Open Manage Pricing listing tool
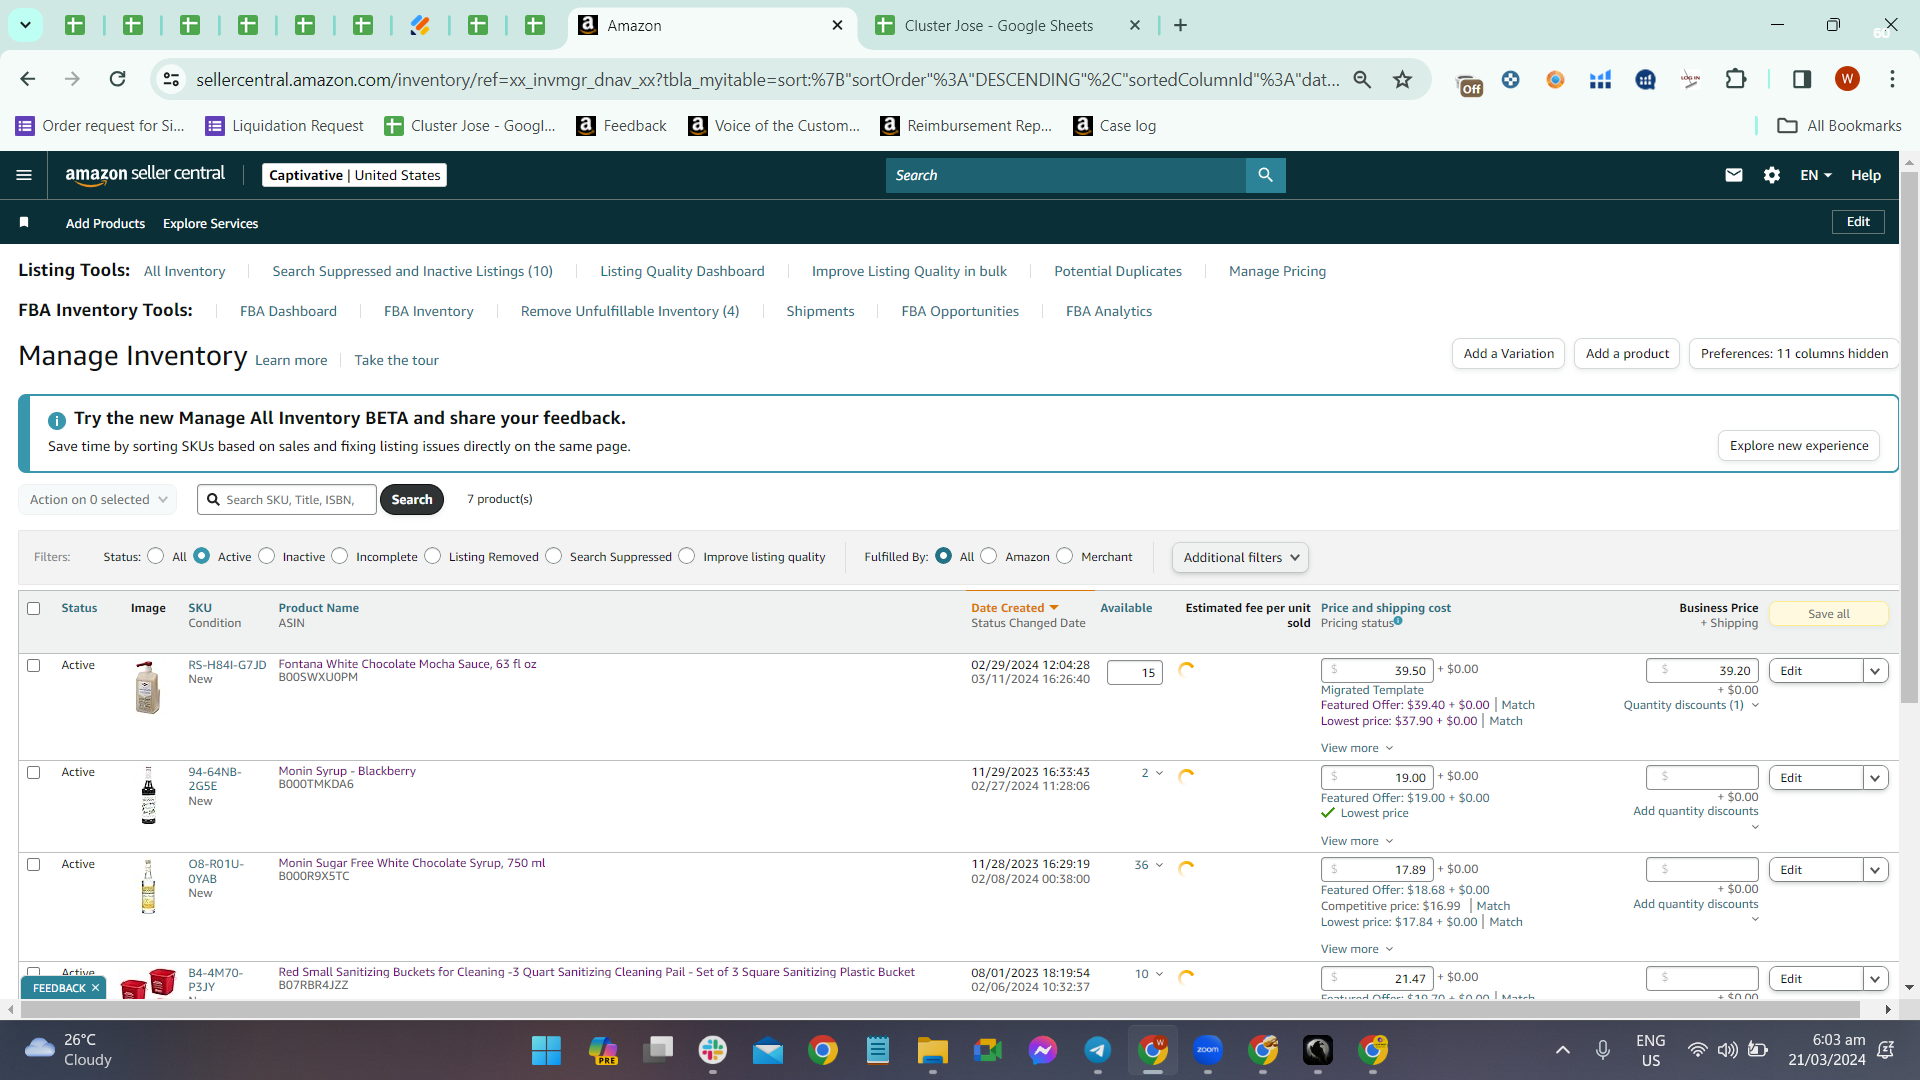This screenshot has width=1920, height=1080. [x=1277, y=271]
